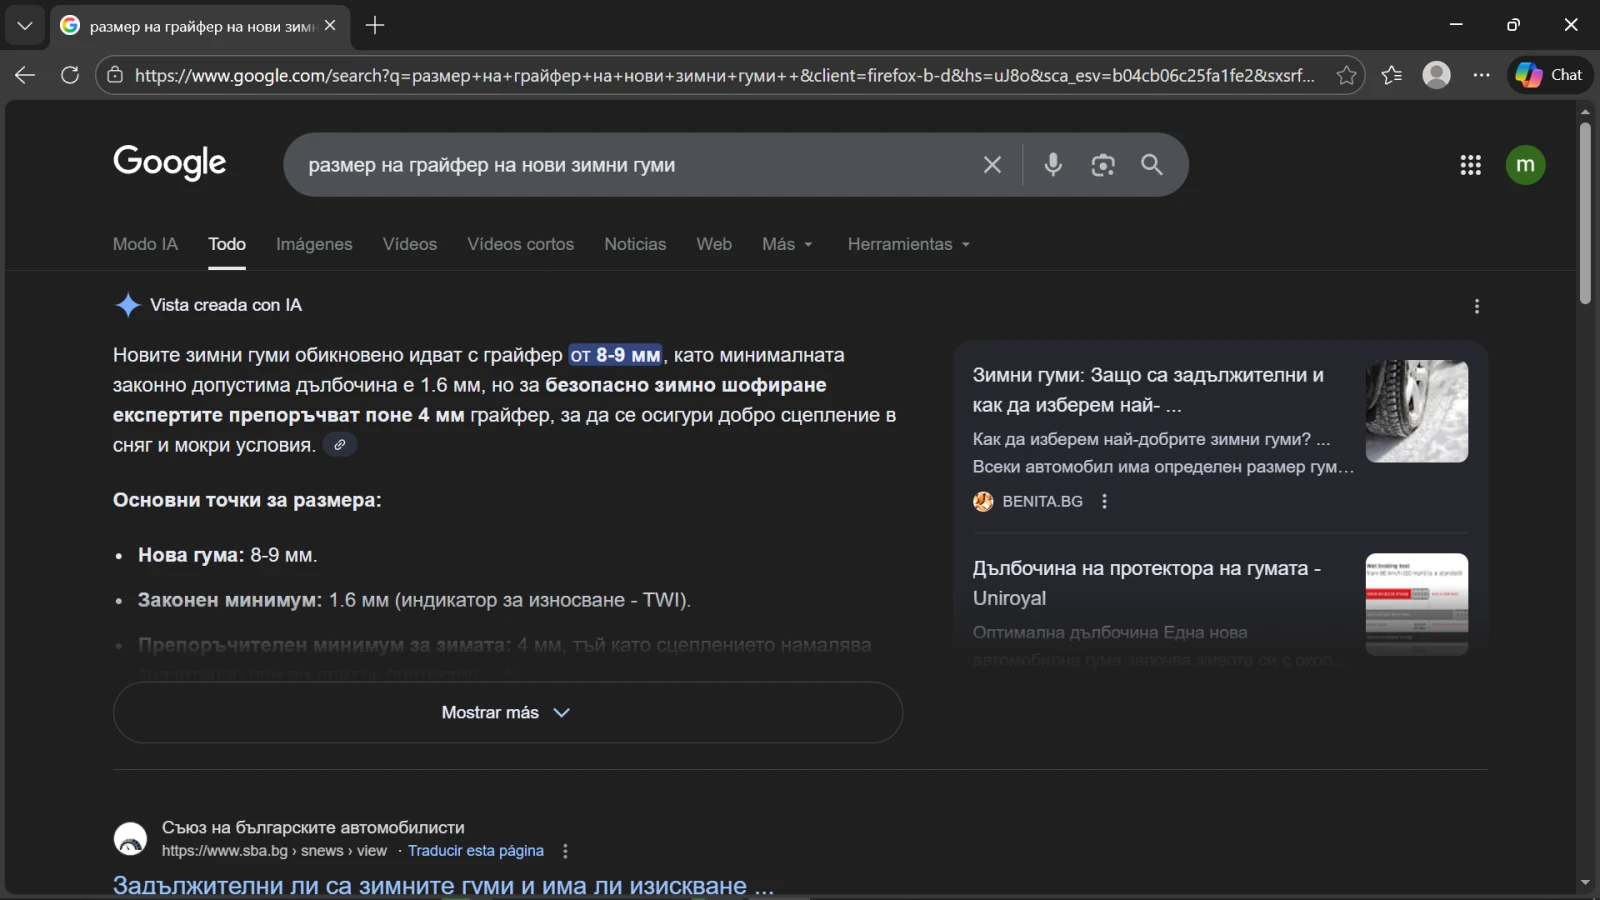Open the BENITA.BG winter tires article
This screenshot has height=900, width=1600.
[x=1147, y=390]
